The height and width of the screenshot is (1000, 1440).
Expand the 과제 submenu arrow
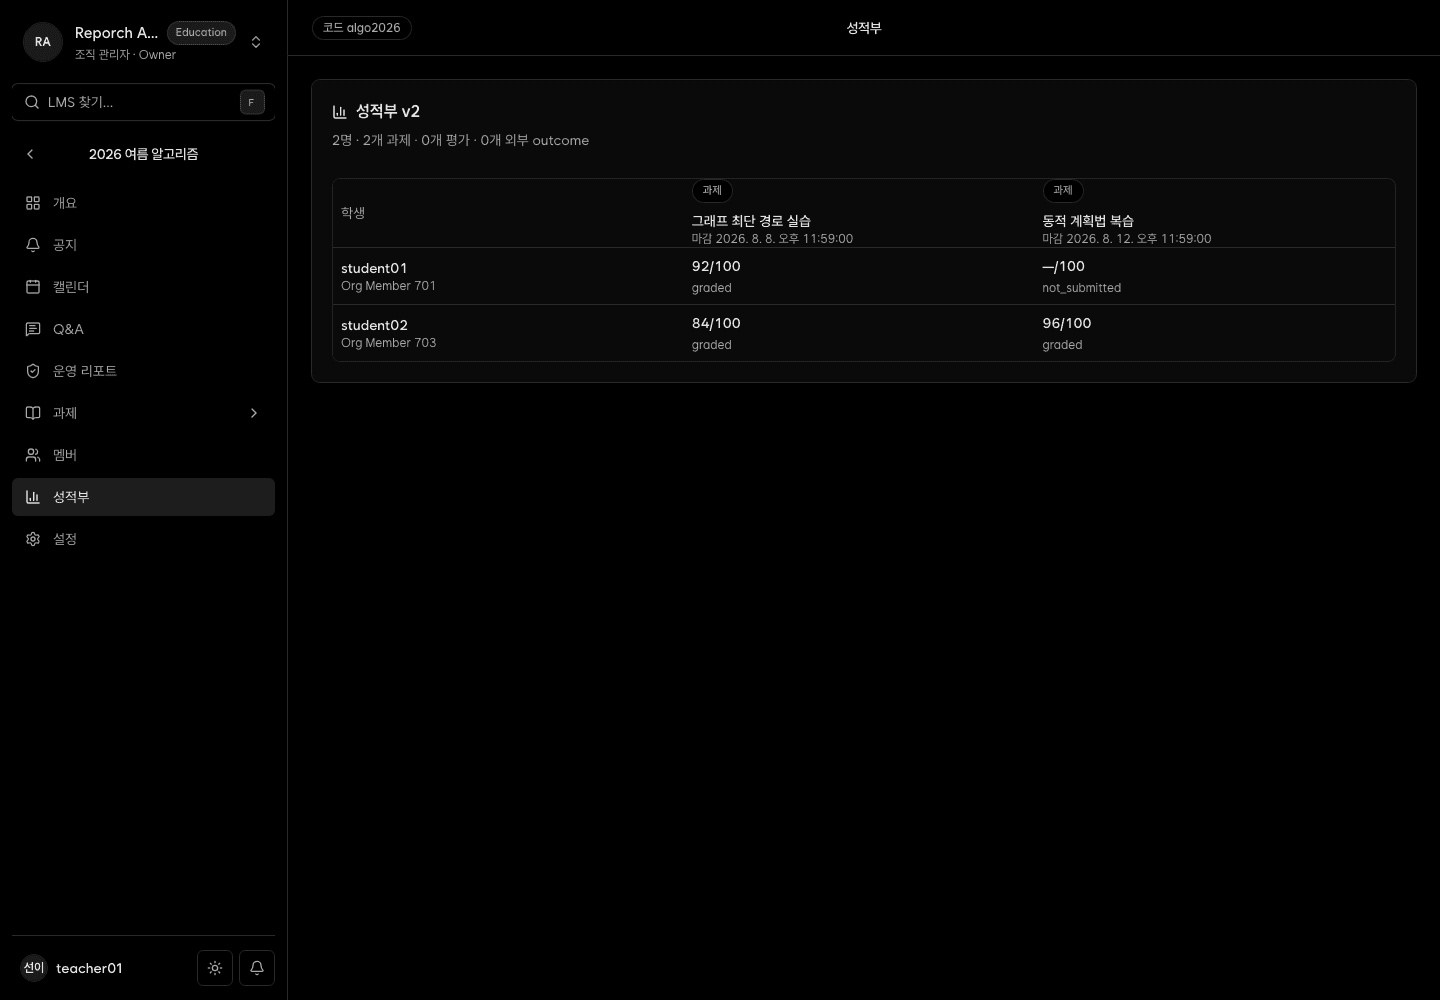coord(254,413)
